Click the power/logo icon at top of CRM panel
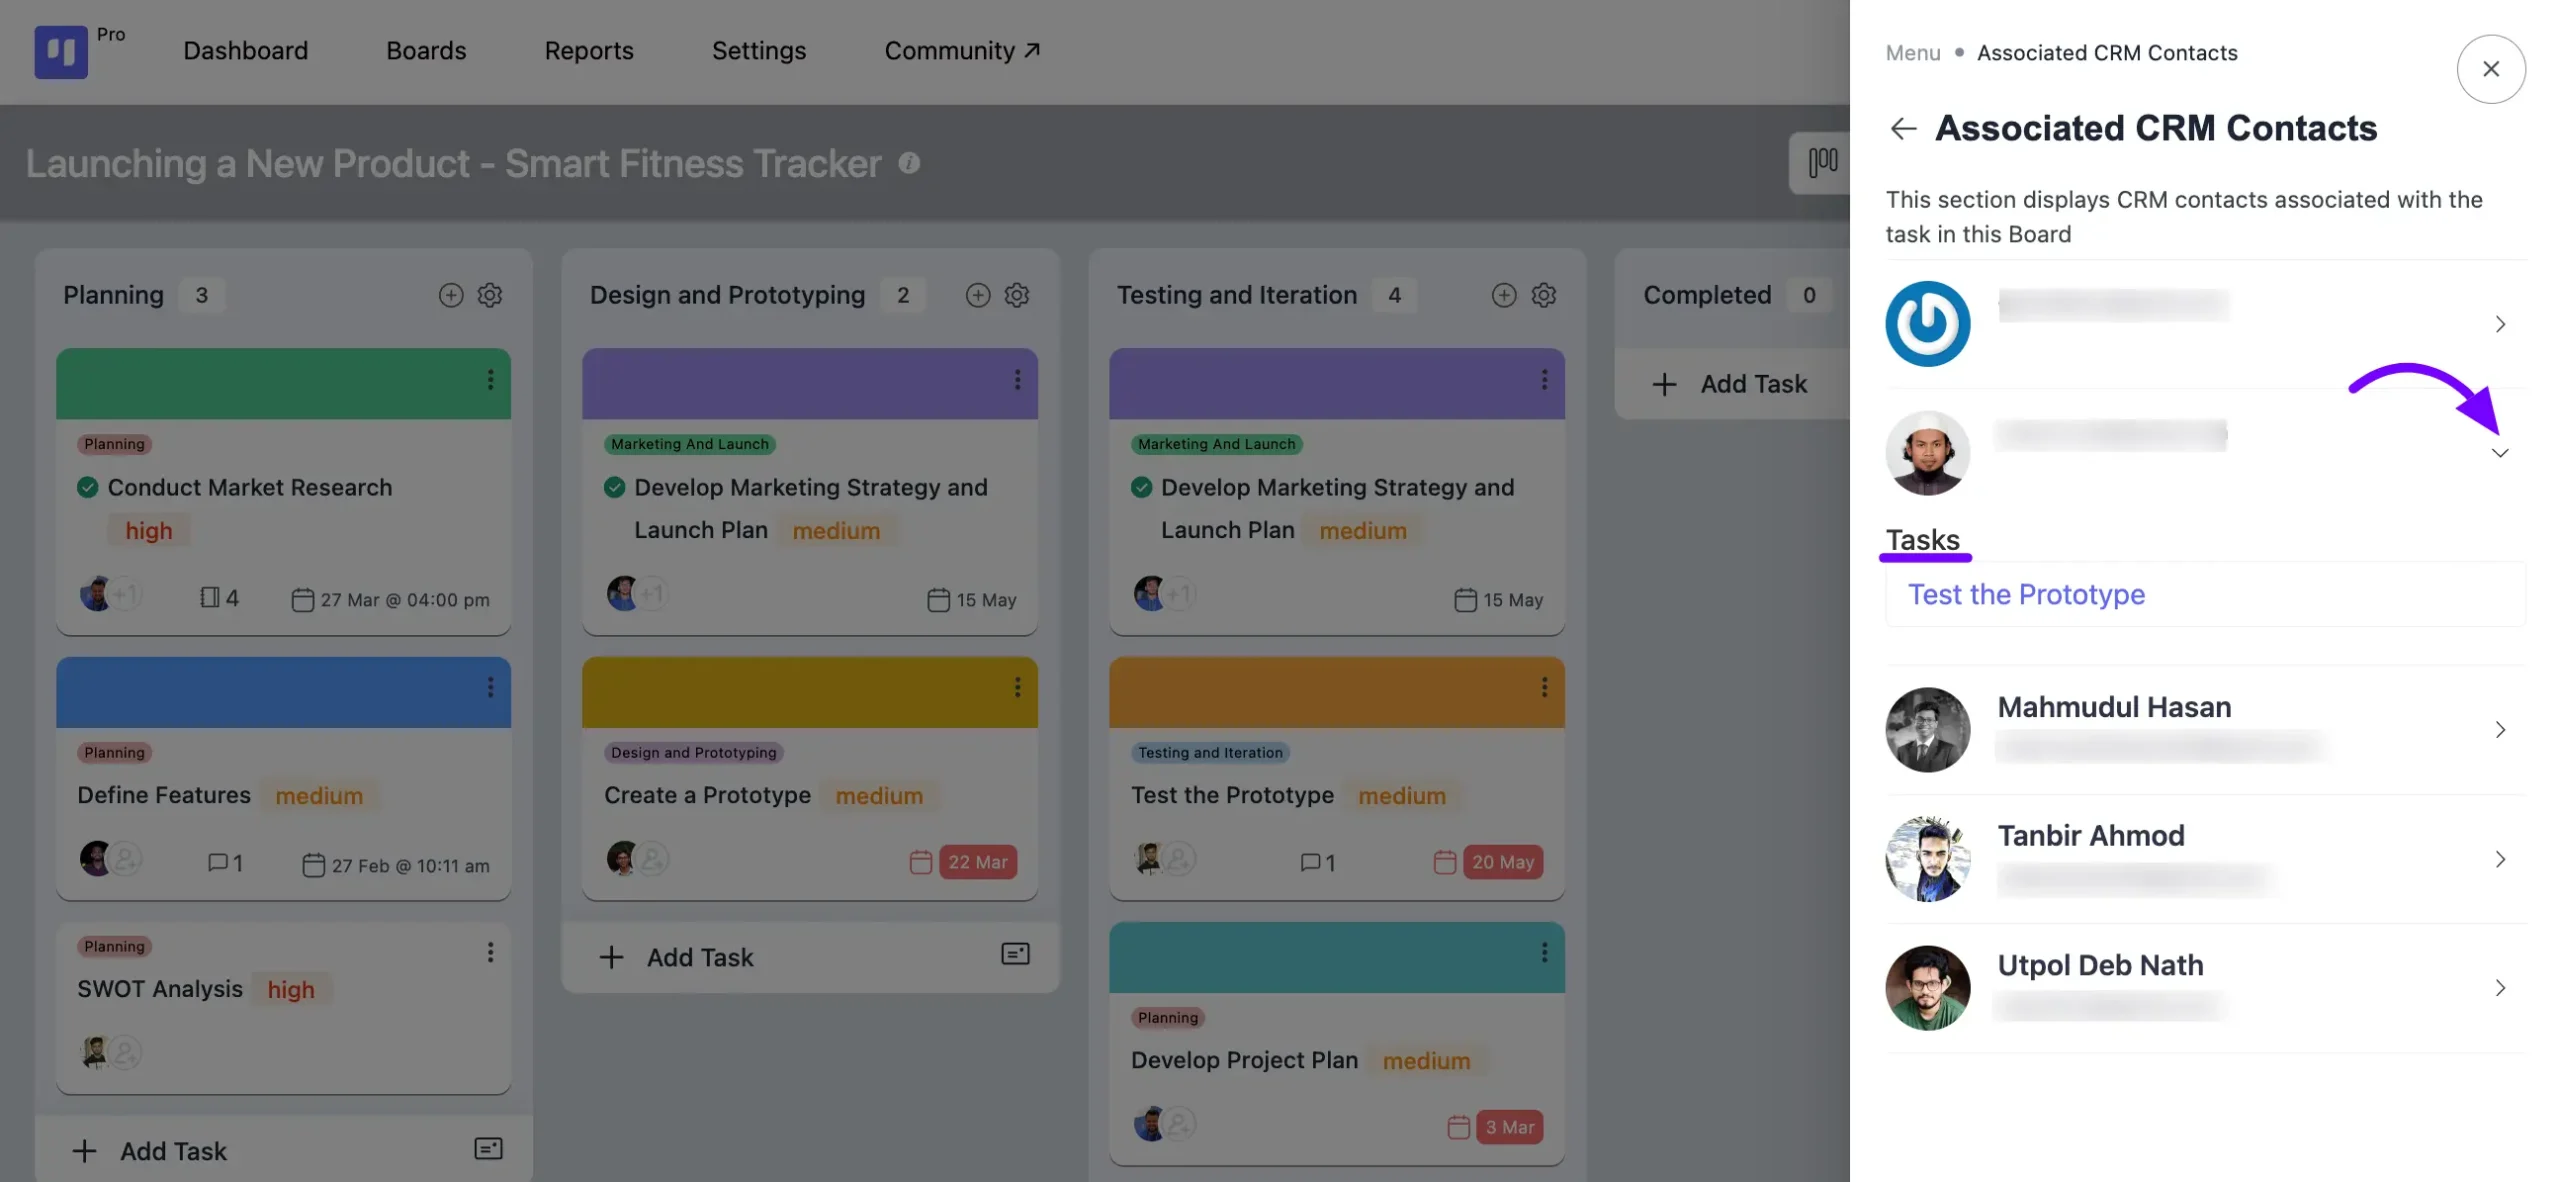The image size is (2560, 1182). [1928, 322]
